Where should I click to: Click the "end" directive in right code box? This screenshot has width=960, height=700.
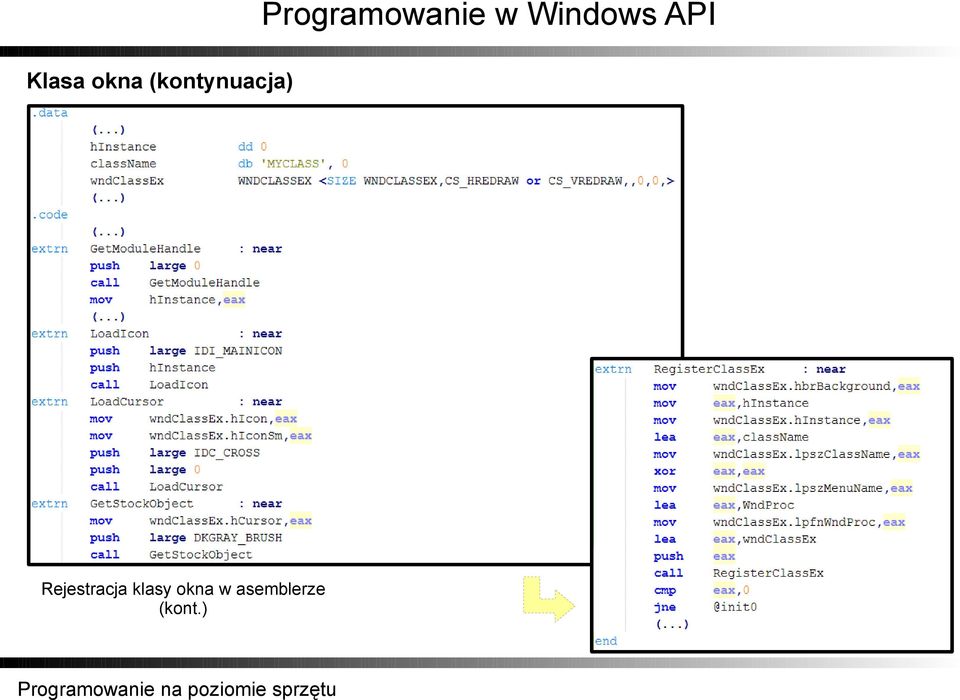pyautogui.click(x=606, y=641)
